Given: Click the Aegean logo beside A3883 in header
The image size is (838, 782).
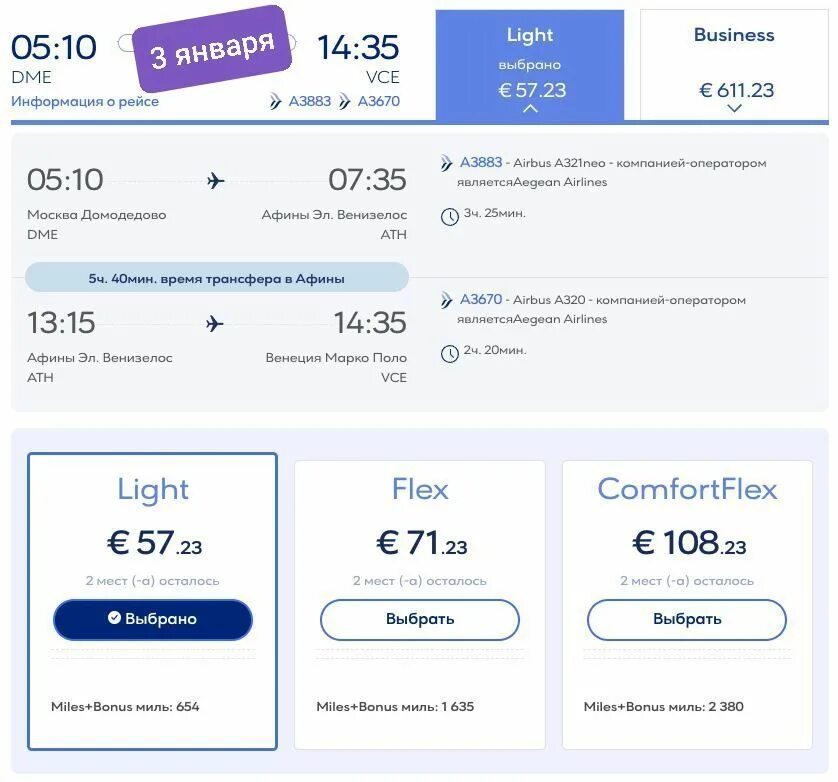Looking at the screenshot, I should coord(275,101).
